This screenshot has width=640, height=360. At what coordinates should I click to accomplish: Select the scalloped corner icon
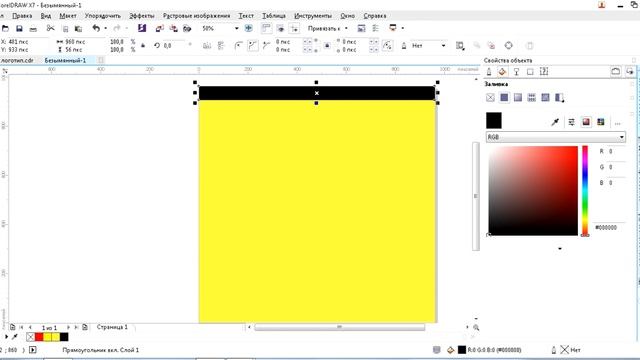pos(253,46)
